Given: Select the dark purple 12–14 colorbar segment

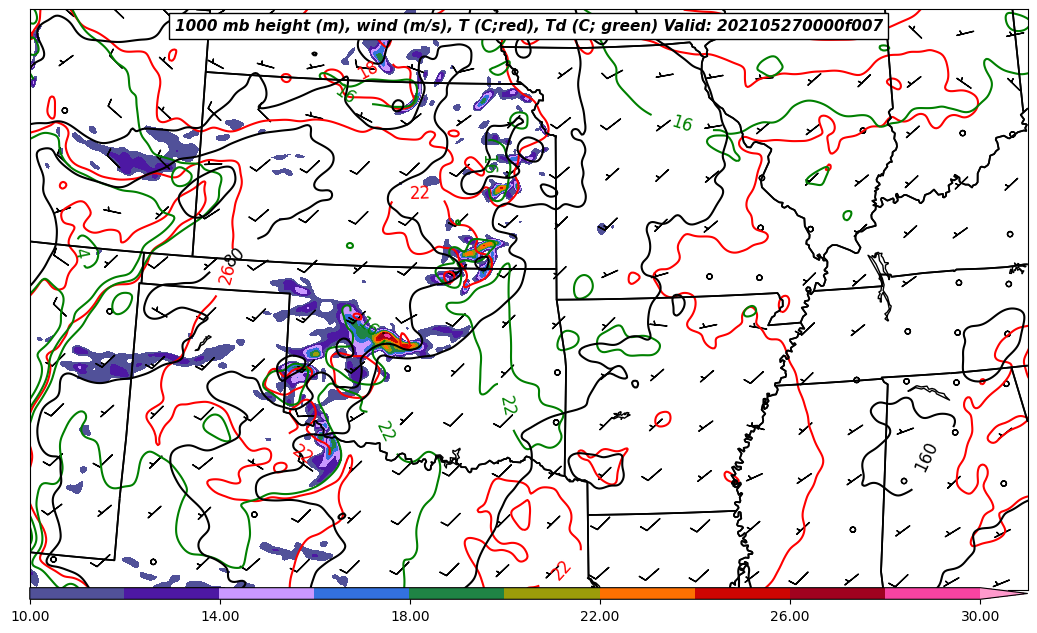Looking at the screenshot, I should coord(172,593).
